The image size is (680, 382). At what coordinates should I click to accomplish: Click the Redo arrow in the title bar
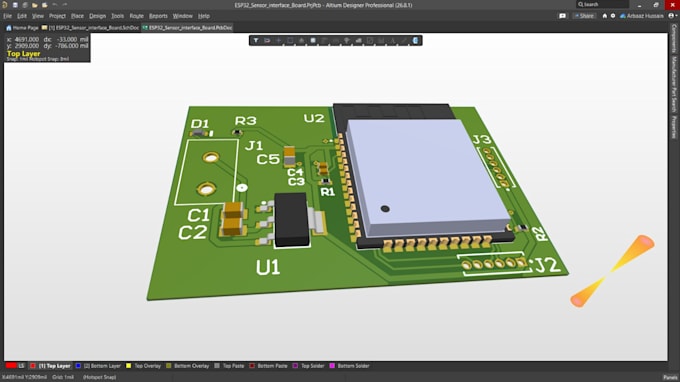pos(65,5)
